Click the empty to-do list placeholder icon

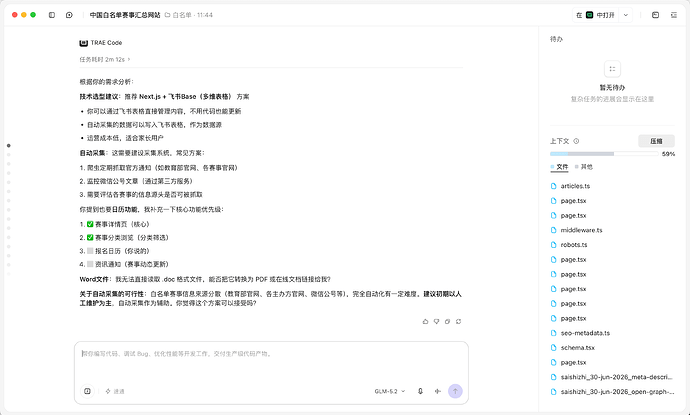point(612,69)
